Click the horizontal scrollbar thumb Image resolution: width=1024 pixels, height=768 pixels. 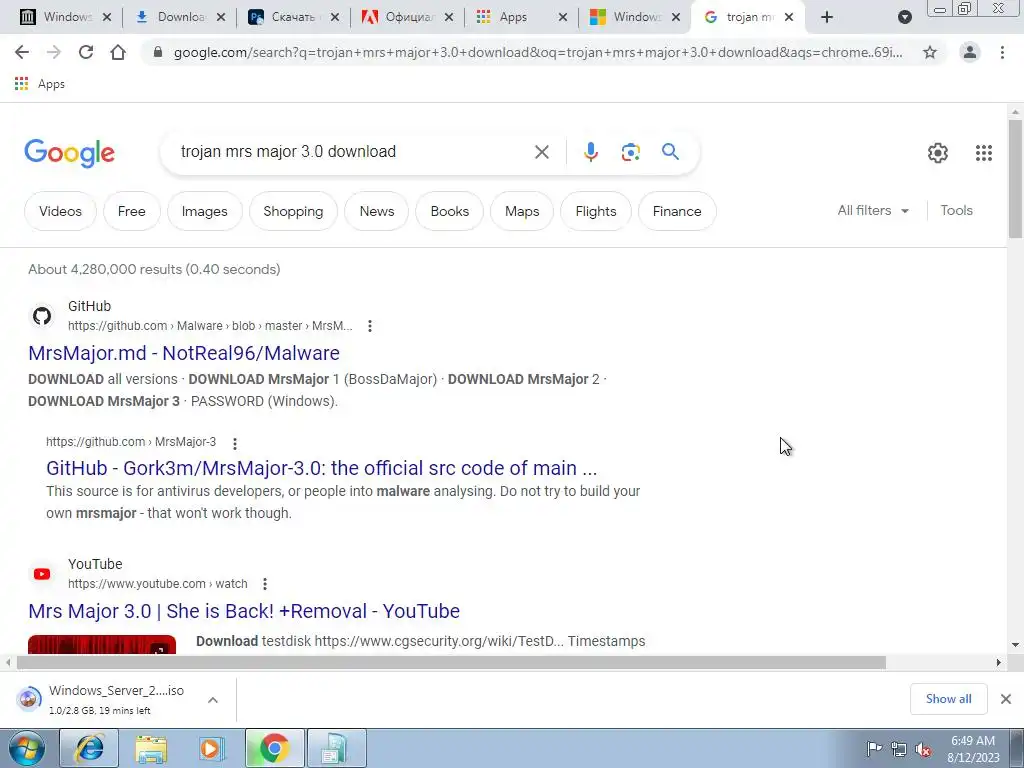(x=451, y=663)
